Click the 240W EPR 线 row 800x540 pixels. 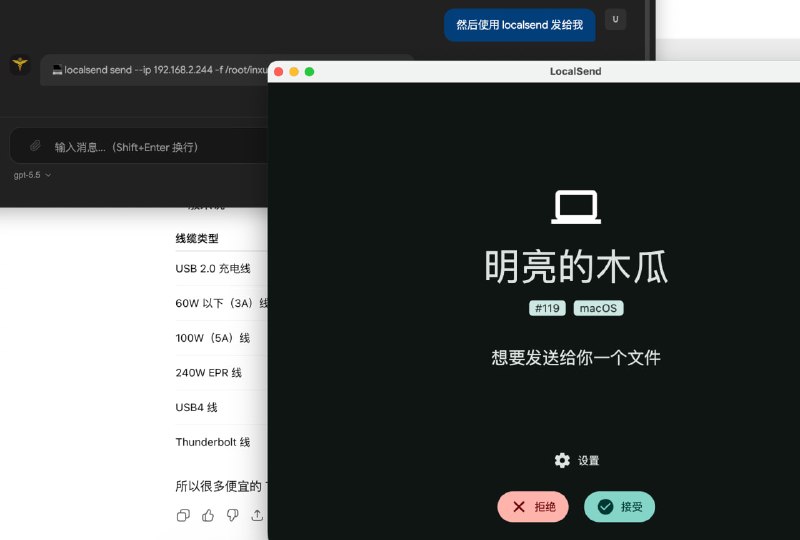221,373
